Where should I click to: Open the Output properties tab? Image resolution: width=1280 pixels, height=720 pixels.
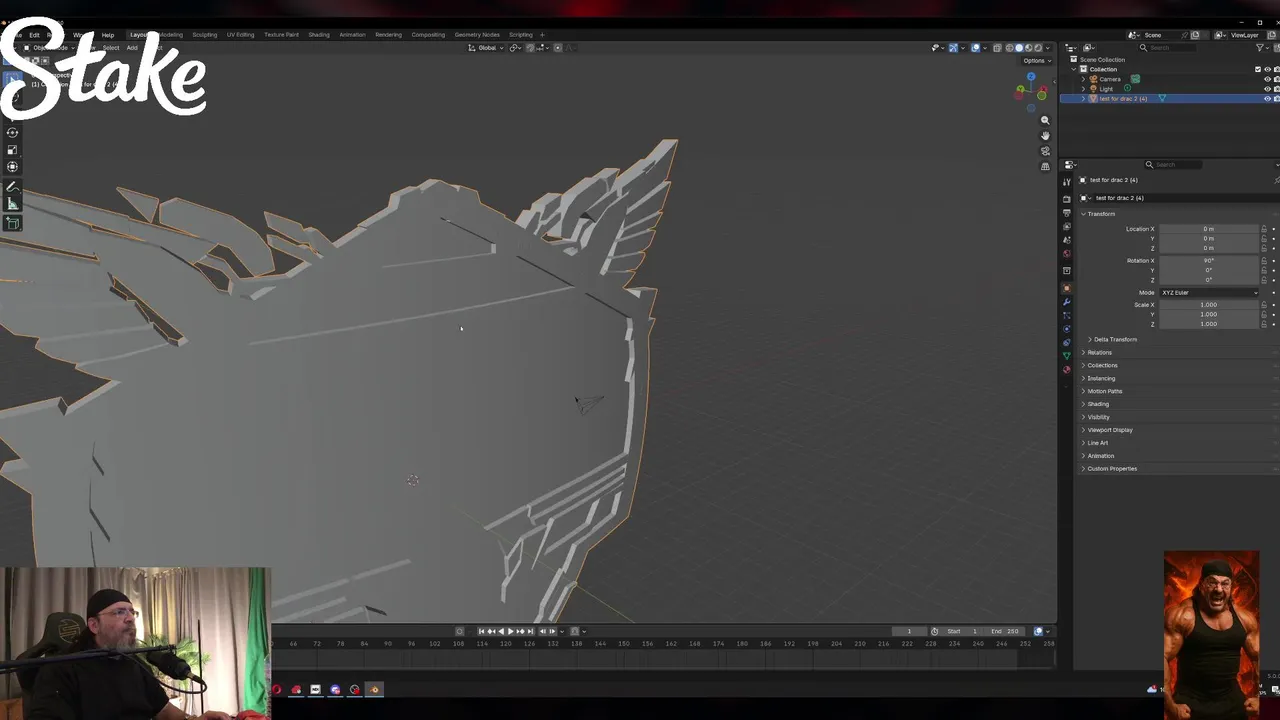click(1067, 213)
